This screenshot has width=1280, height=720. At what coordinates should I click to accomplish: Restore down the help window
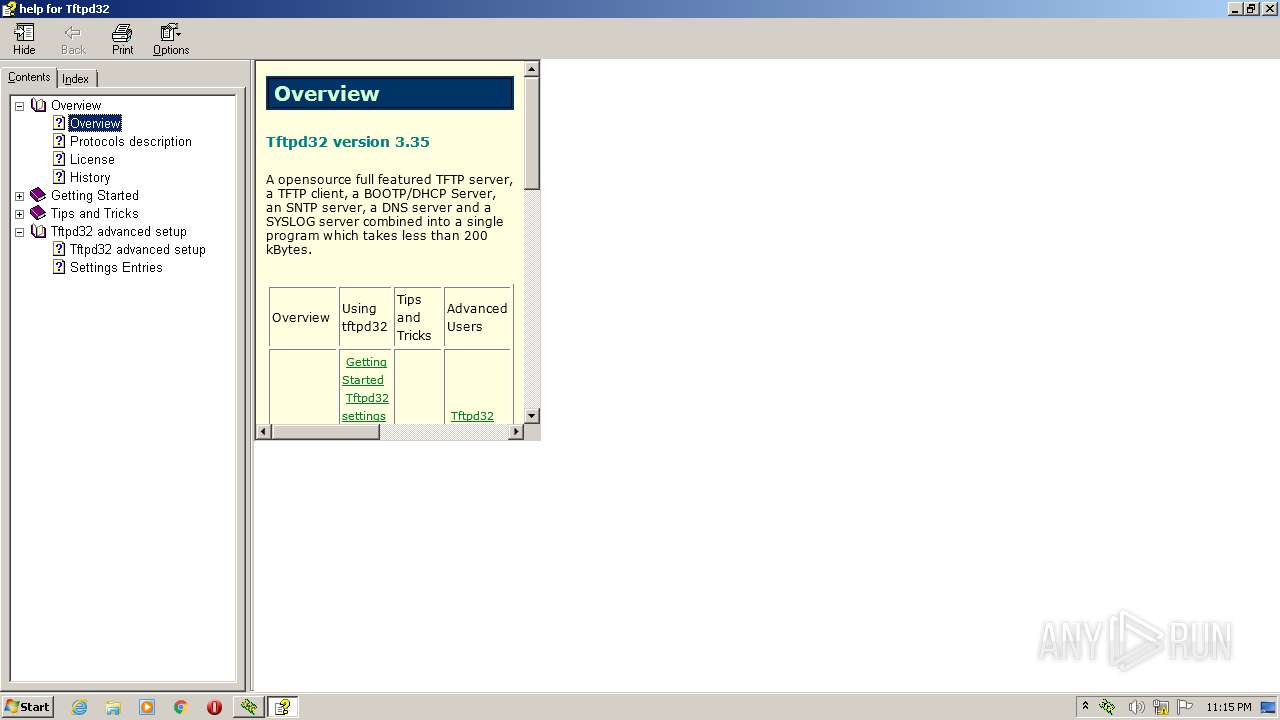1251,9
